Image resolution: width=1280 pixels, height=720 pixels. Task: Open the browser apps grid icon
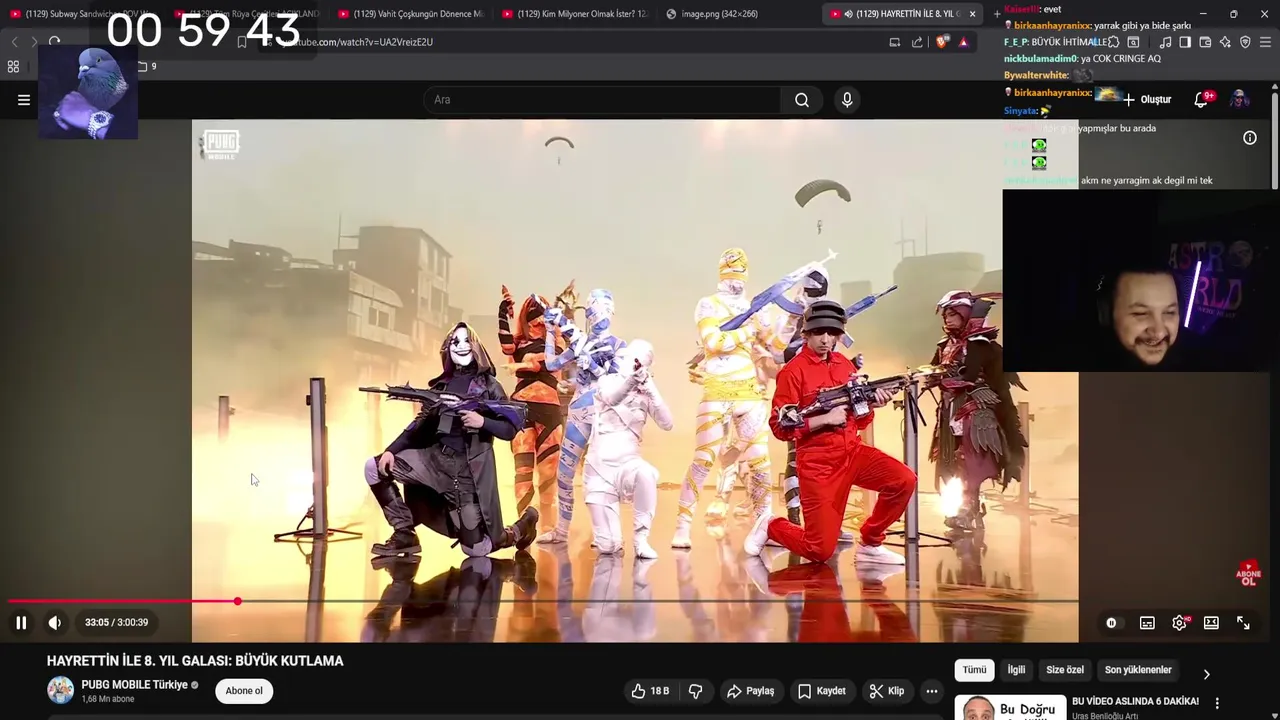point(13,67)
